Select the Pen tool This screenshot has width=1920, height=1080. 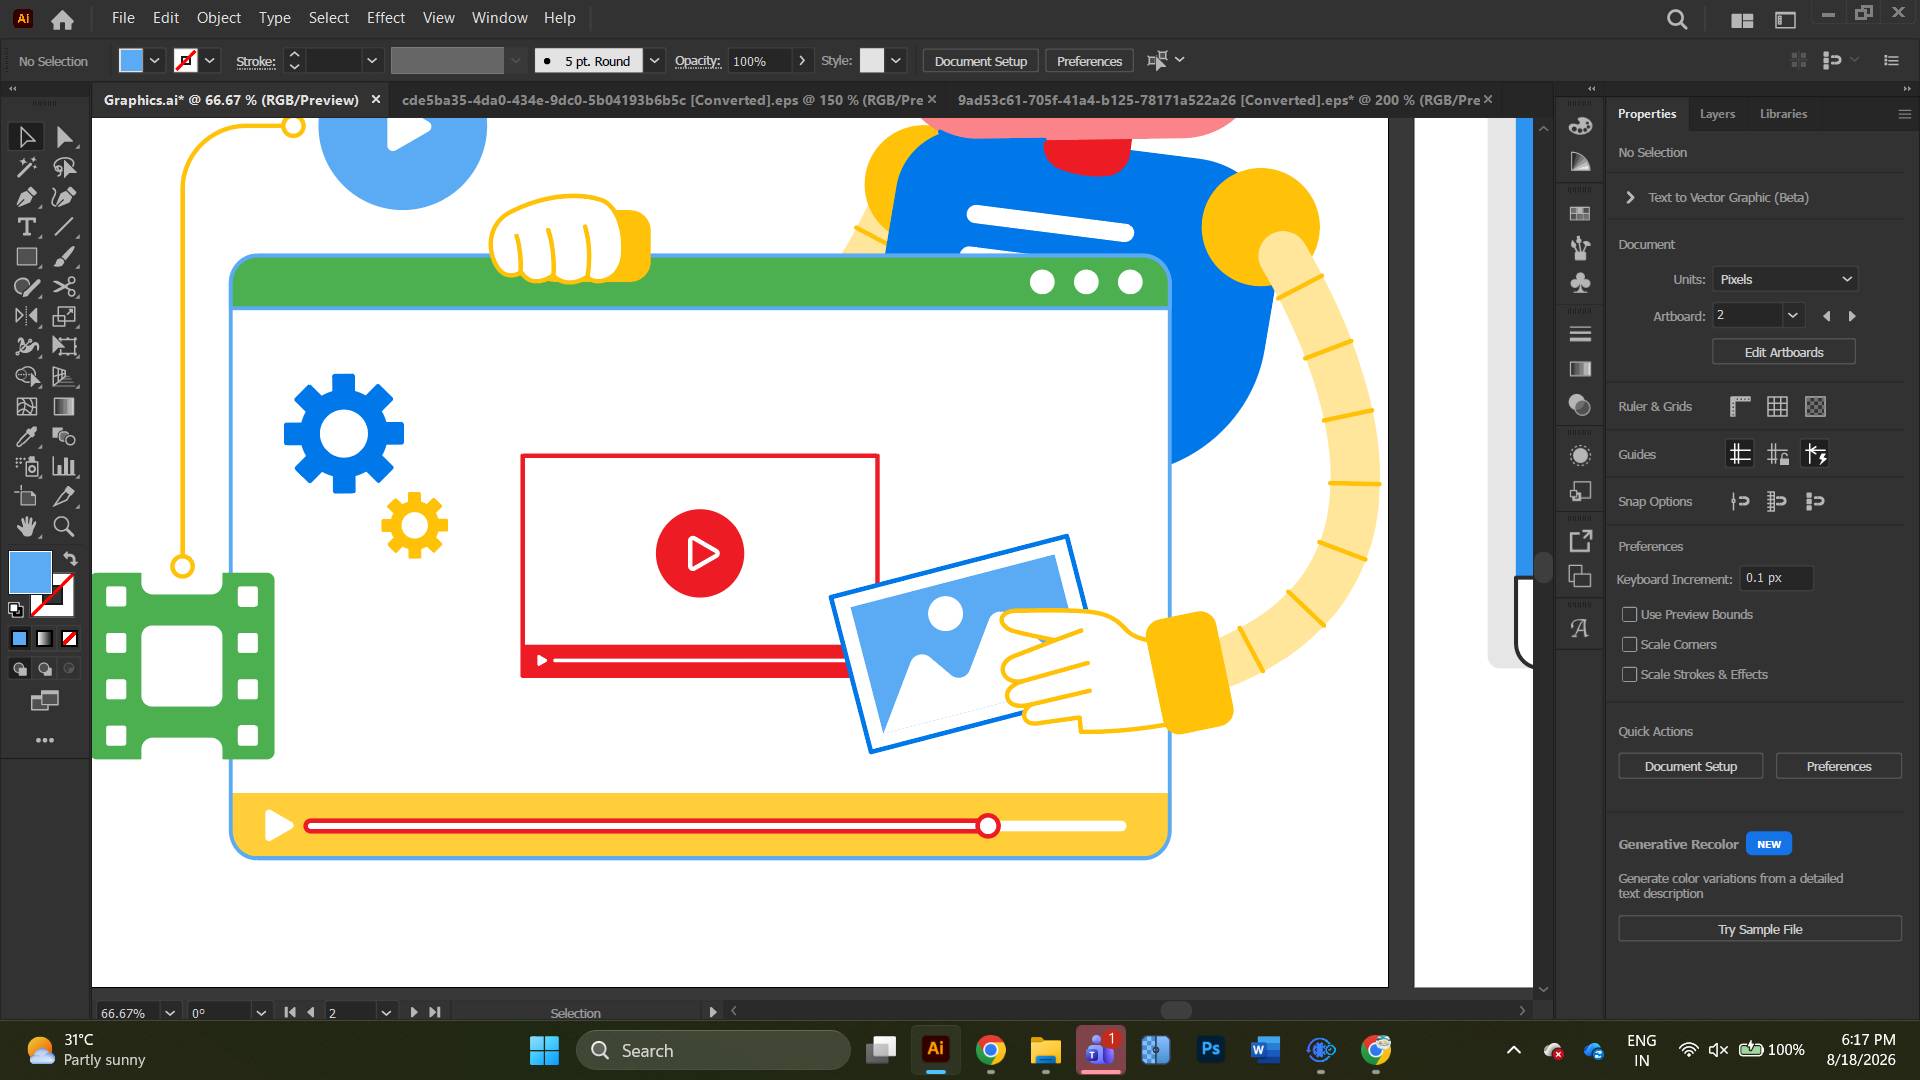tap(26, 197)
